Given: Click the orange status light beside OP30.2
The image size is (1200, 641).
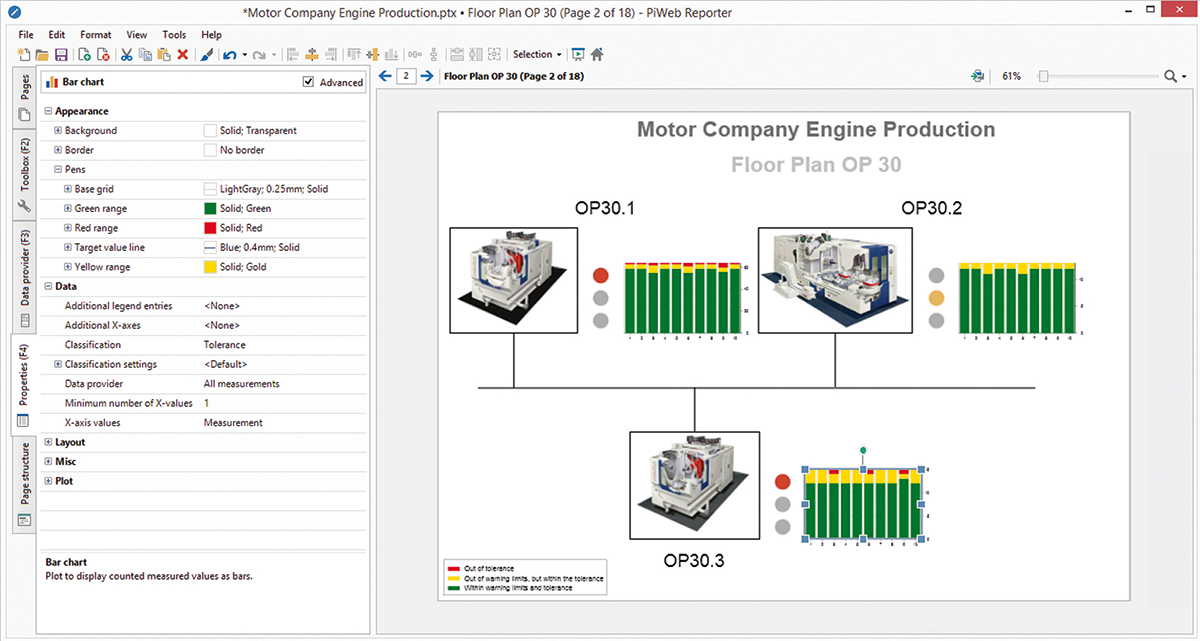Looking at the screenshot, I should (936, 298).
